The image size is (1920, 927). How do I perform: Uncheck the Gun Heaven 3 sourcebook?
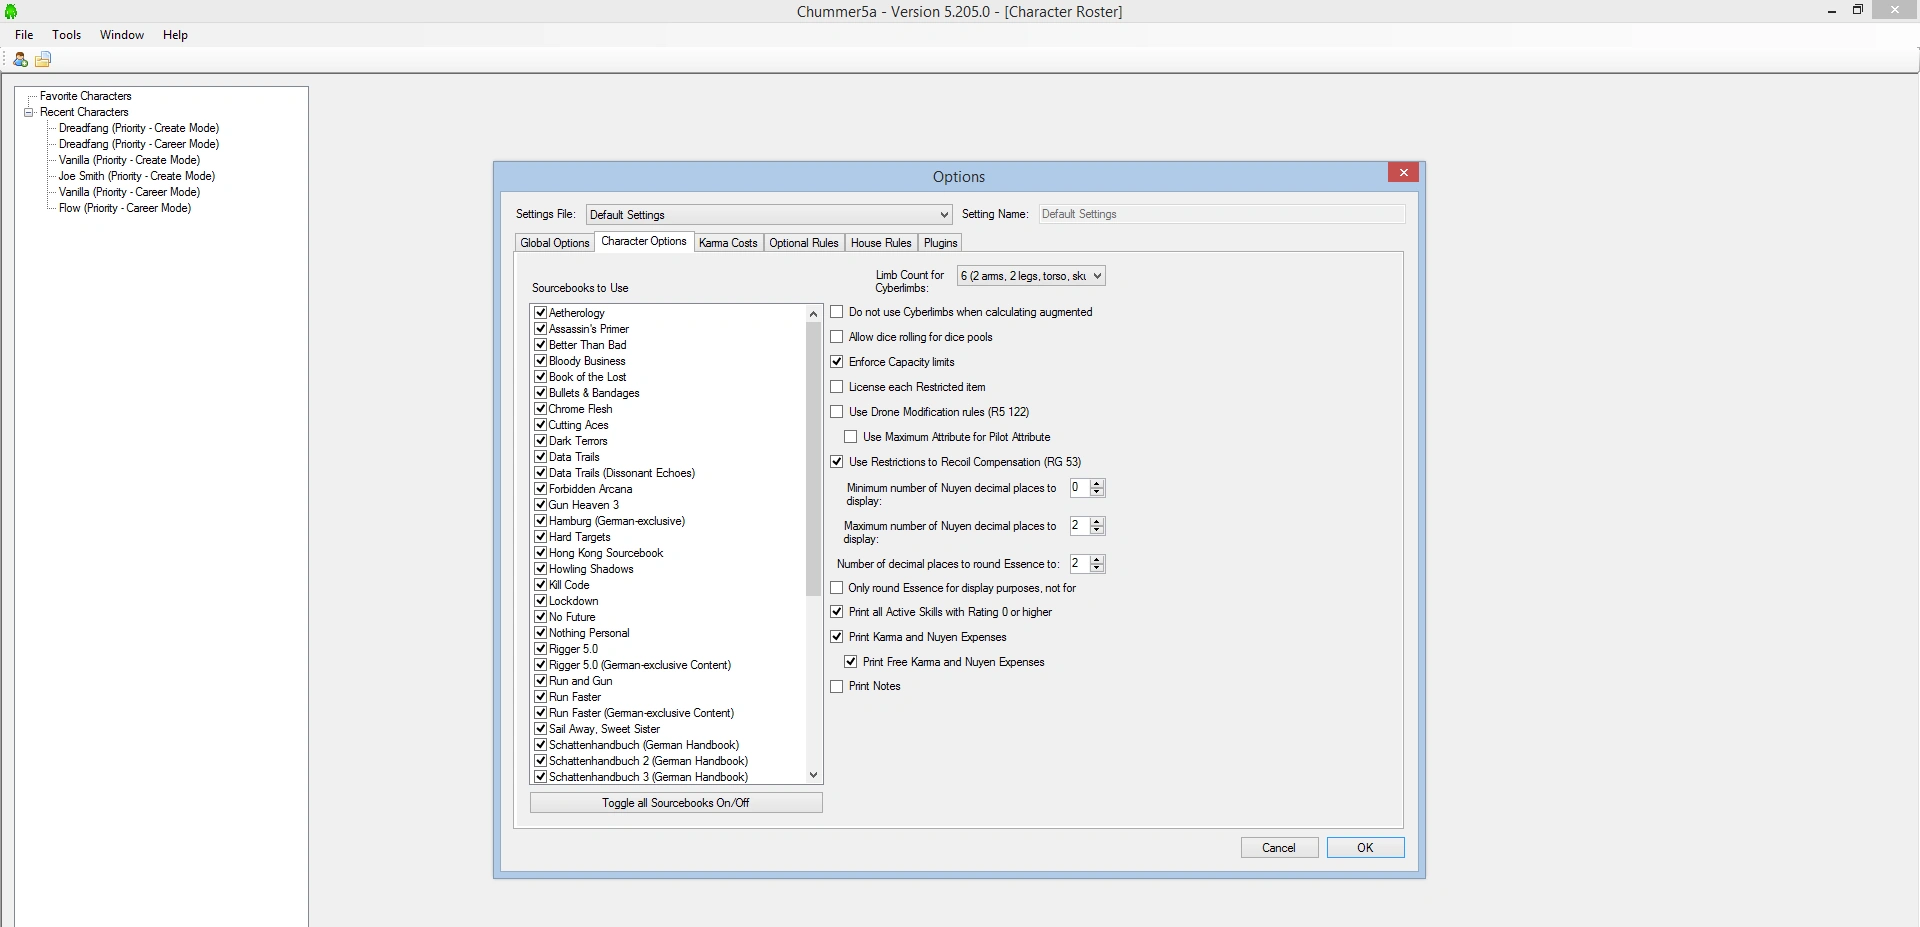coord(540,505)
